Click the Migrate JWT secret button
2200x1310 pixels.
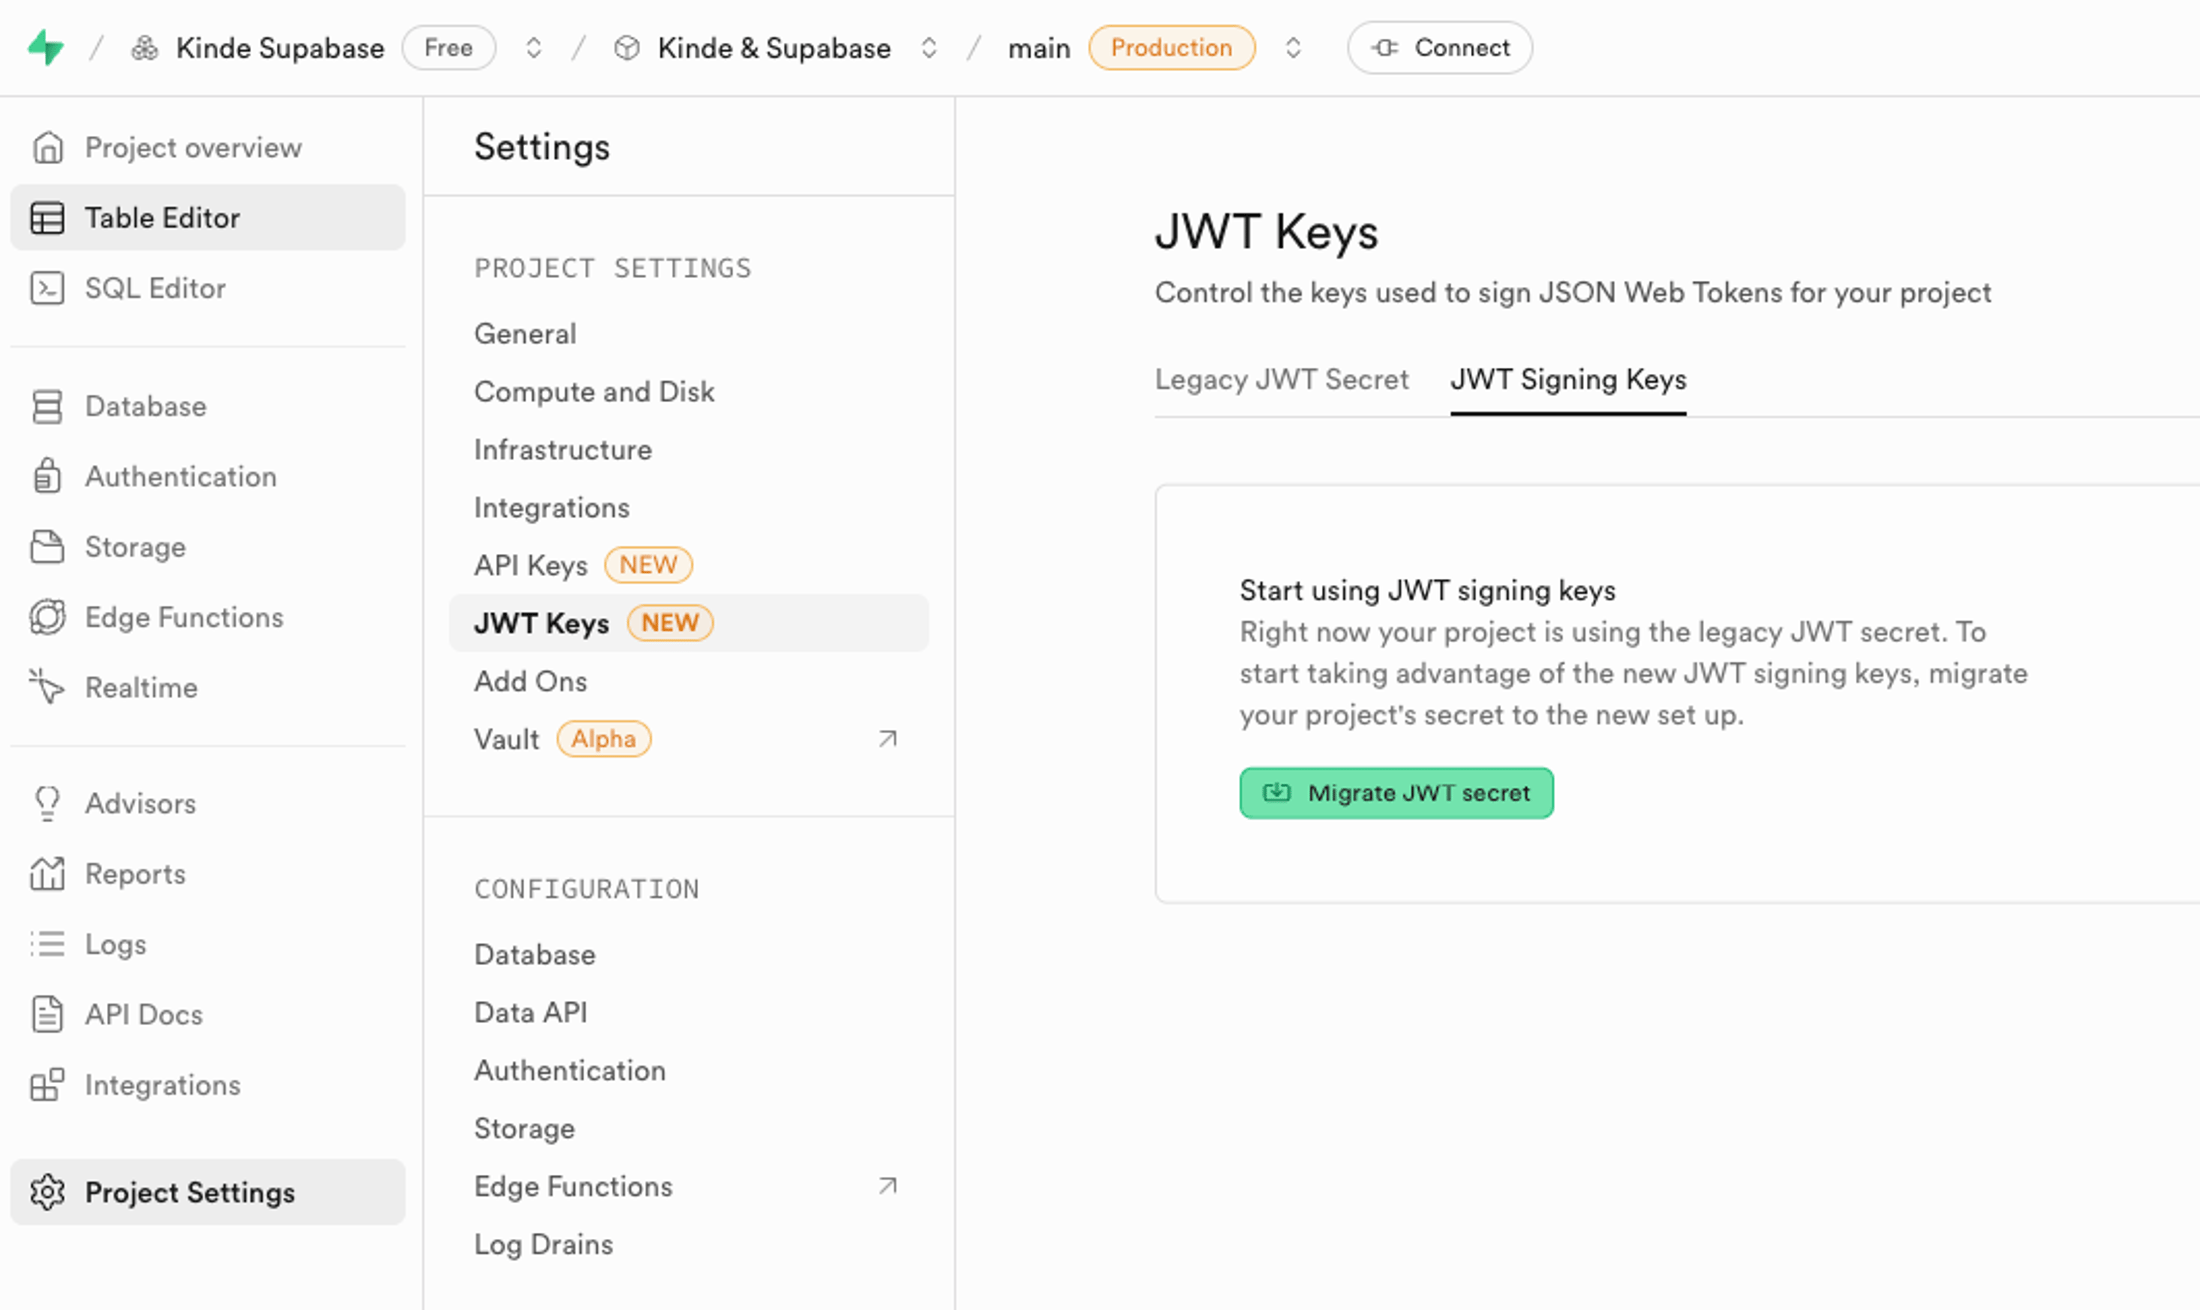point(1395,793)
